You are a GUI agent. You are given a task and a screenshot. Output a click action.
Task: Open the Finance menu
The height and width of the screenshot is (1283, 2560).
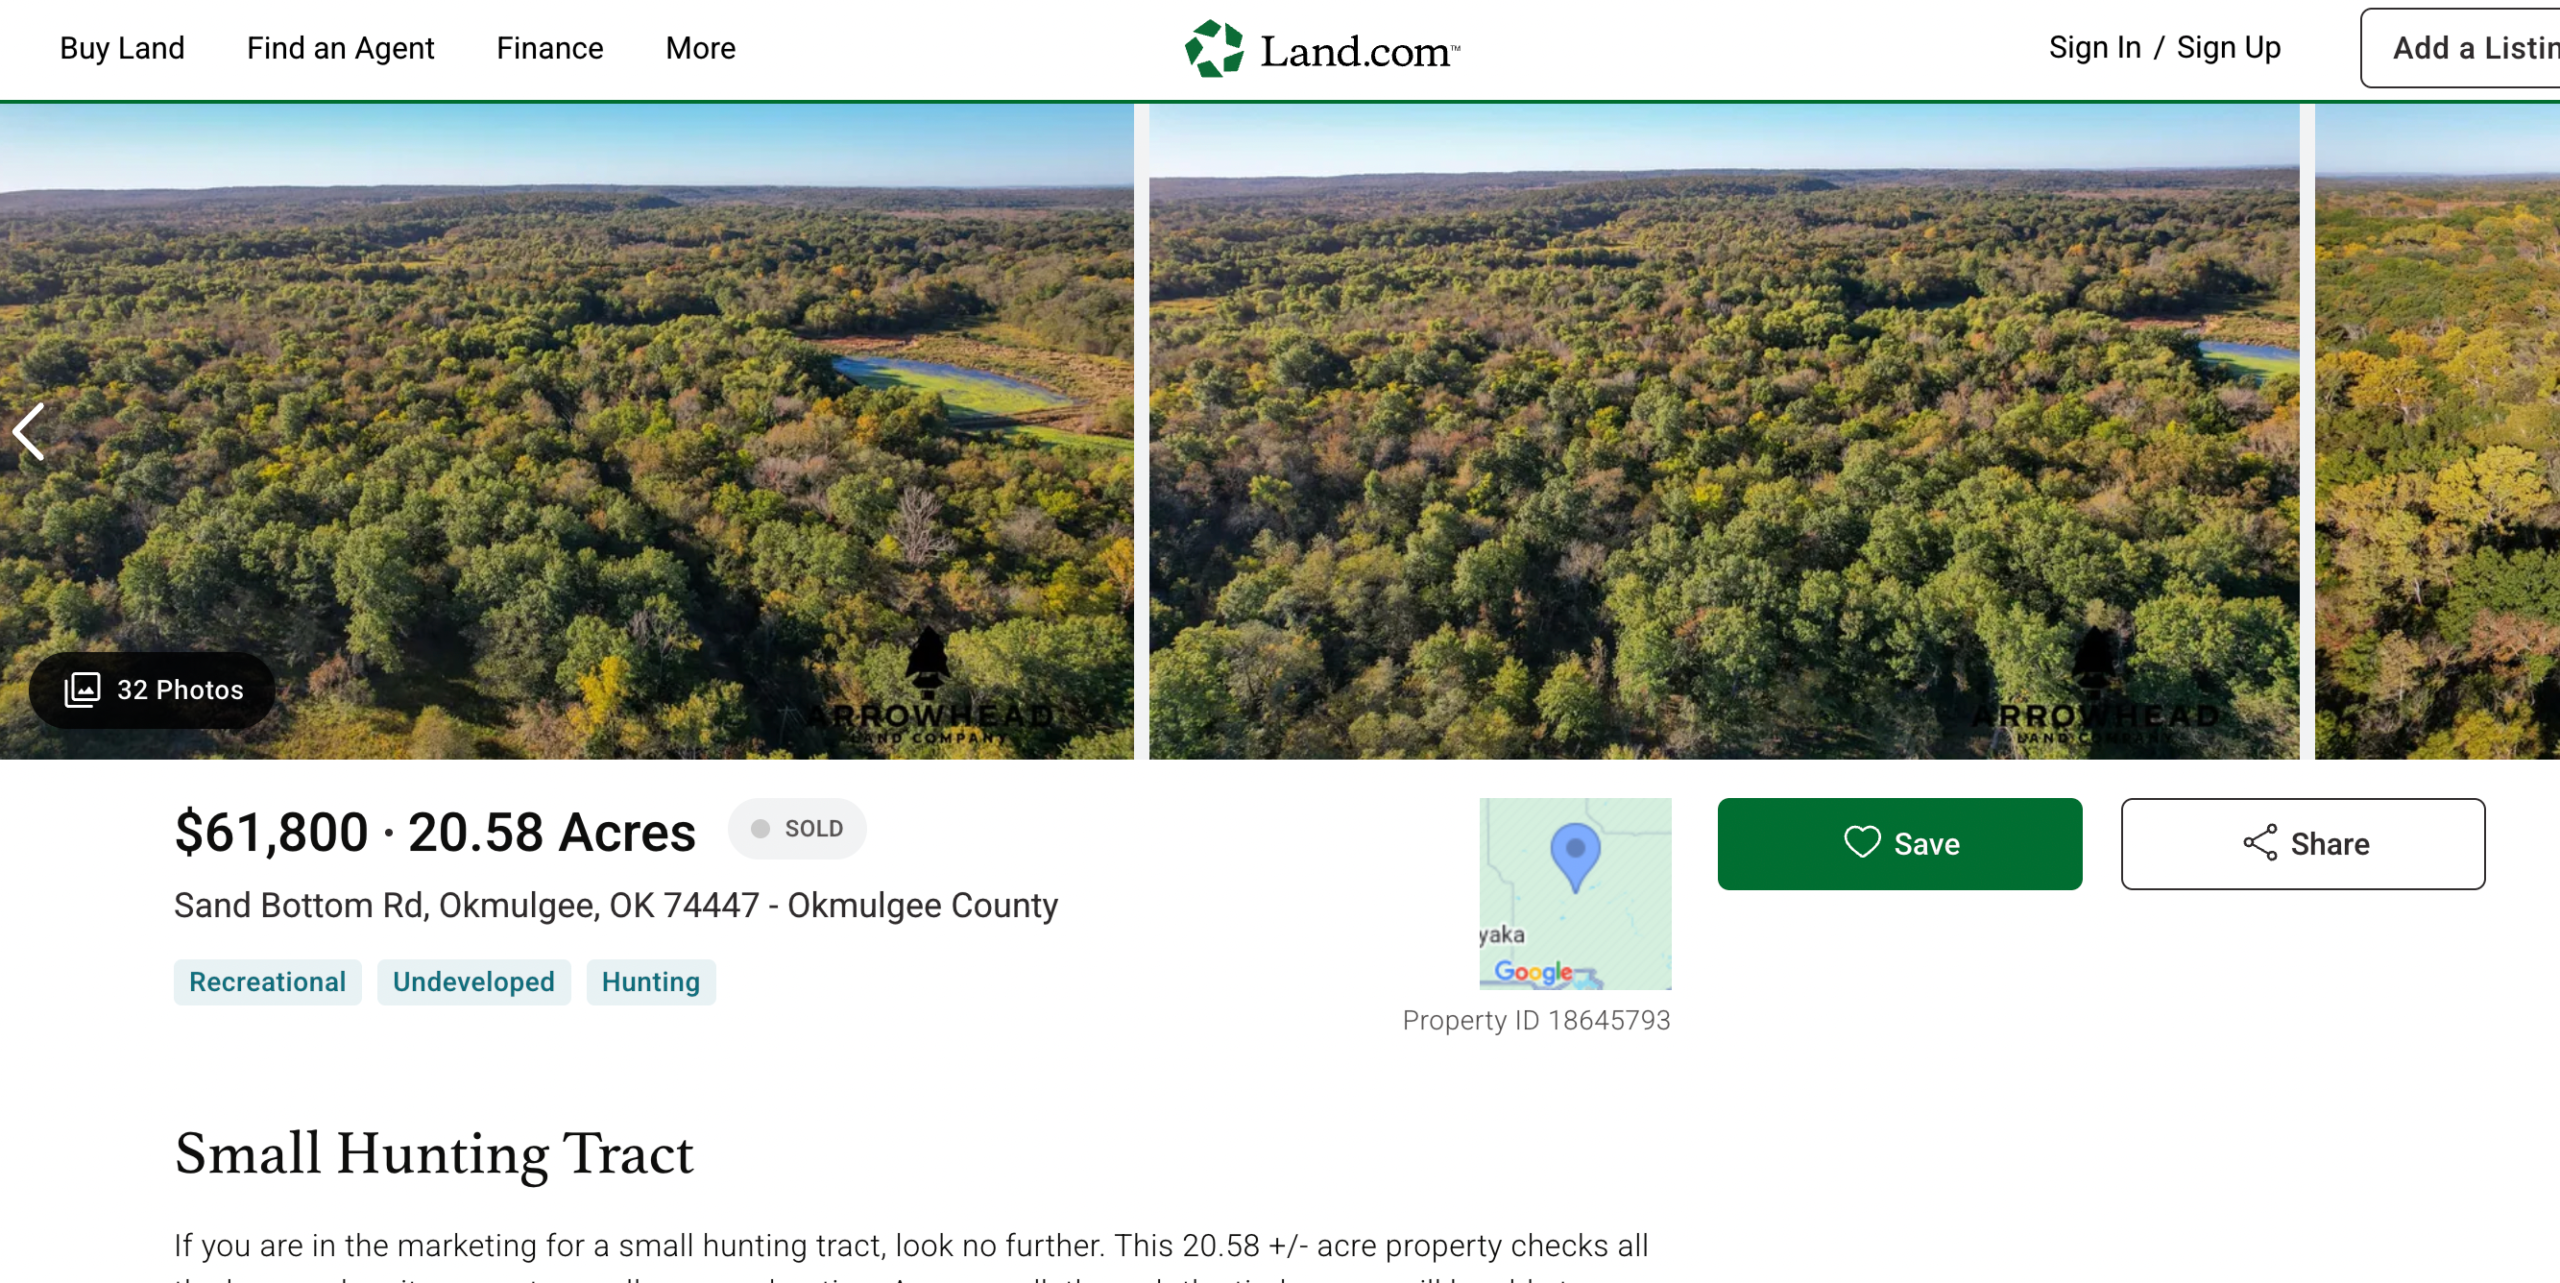coord(550,48)
